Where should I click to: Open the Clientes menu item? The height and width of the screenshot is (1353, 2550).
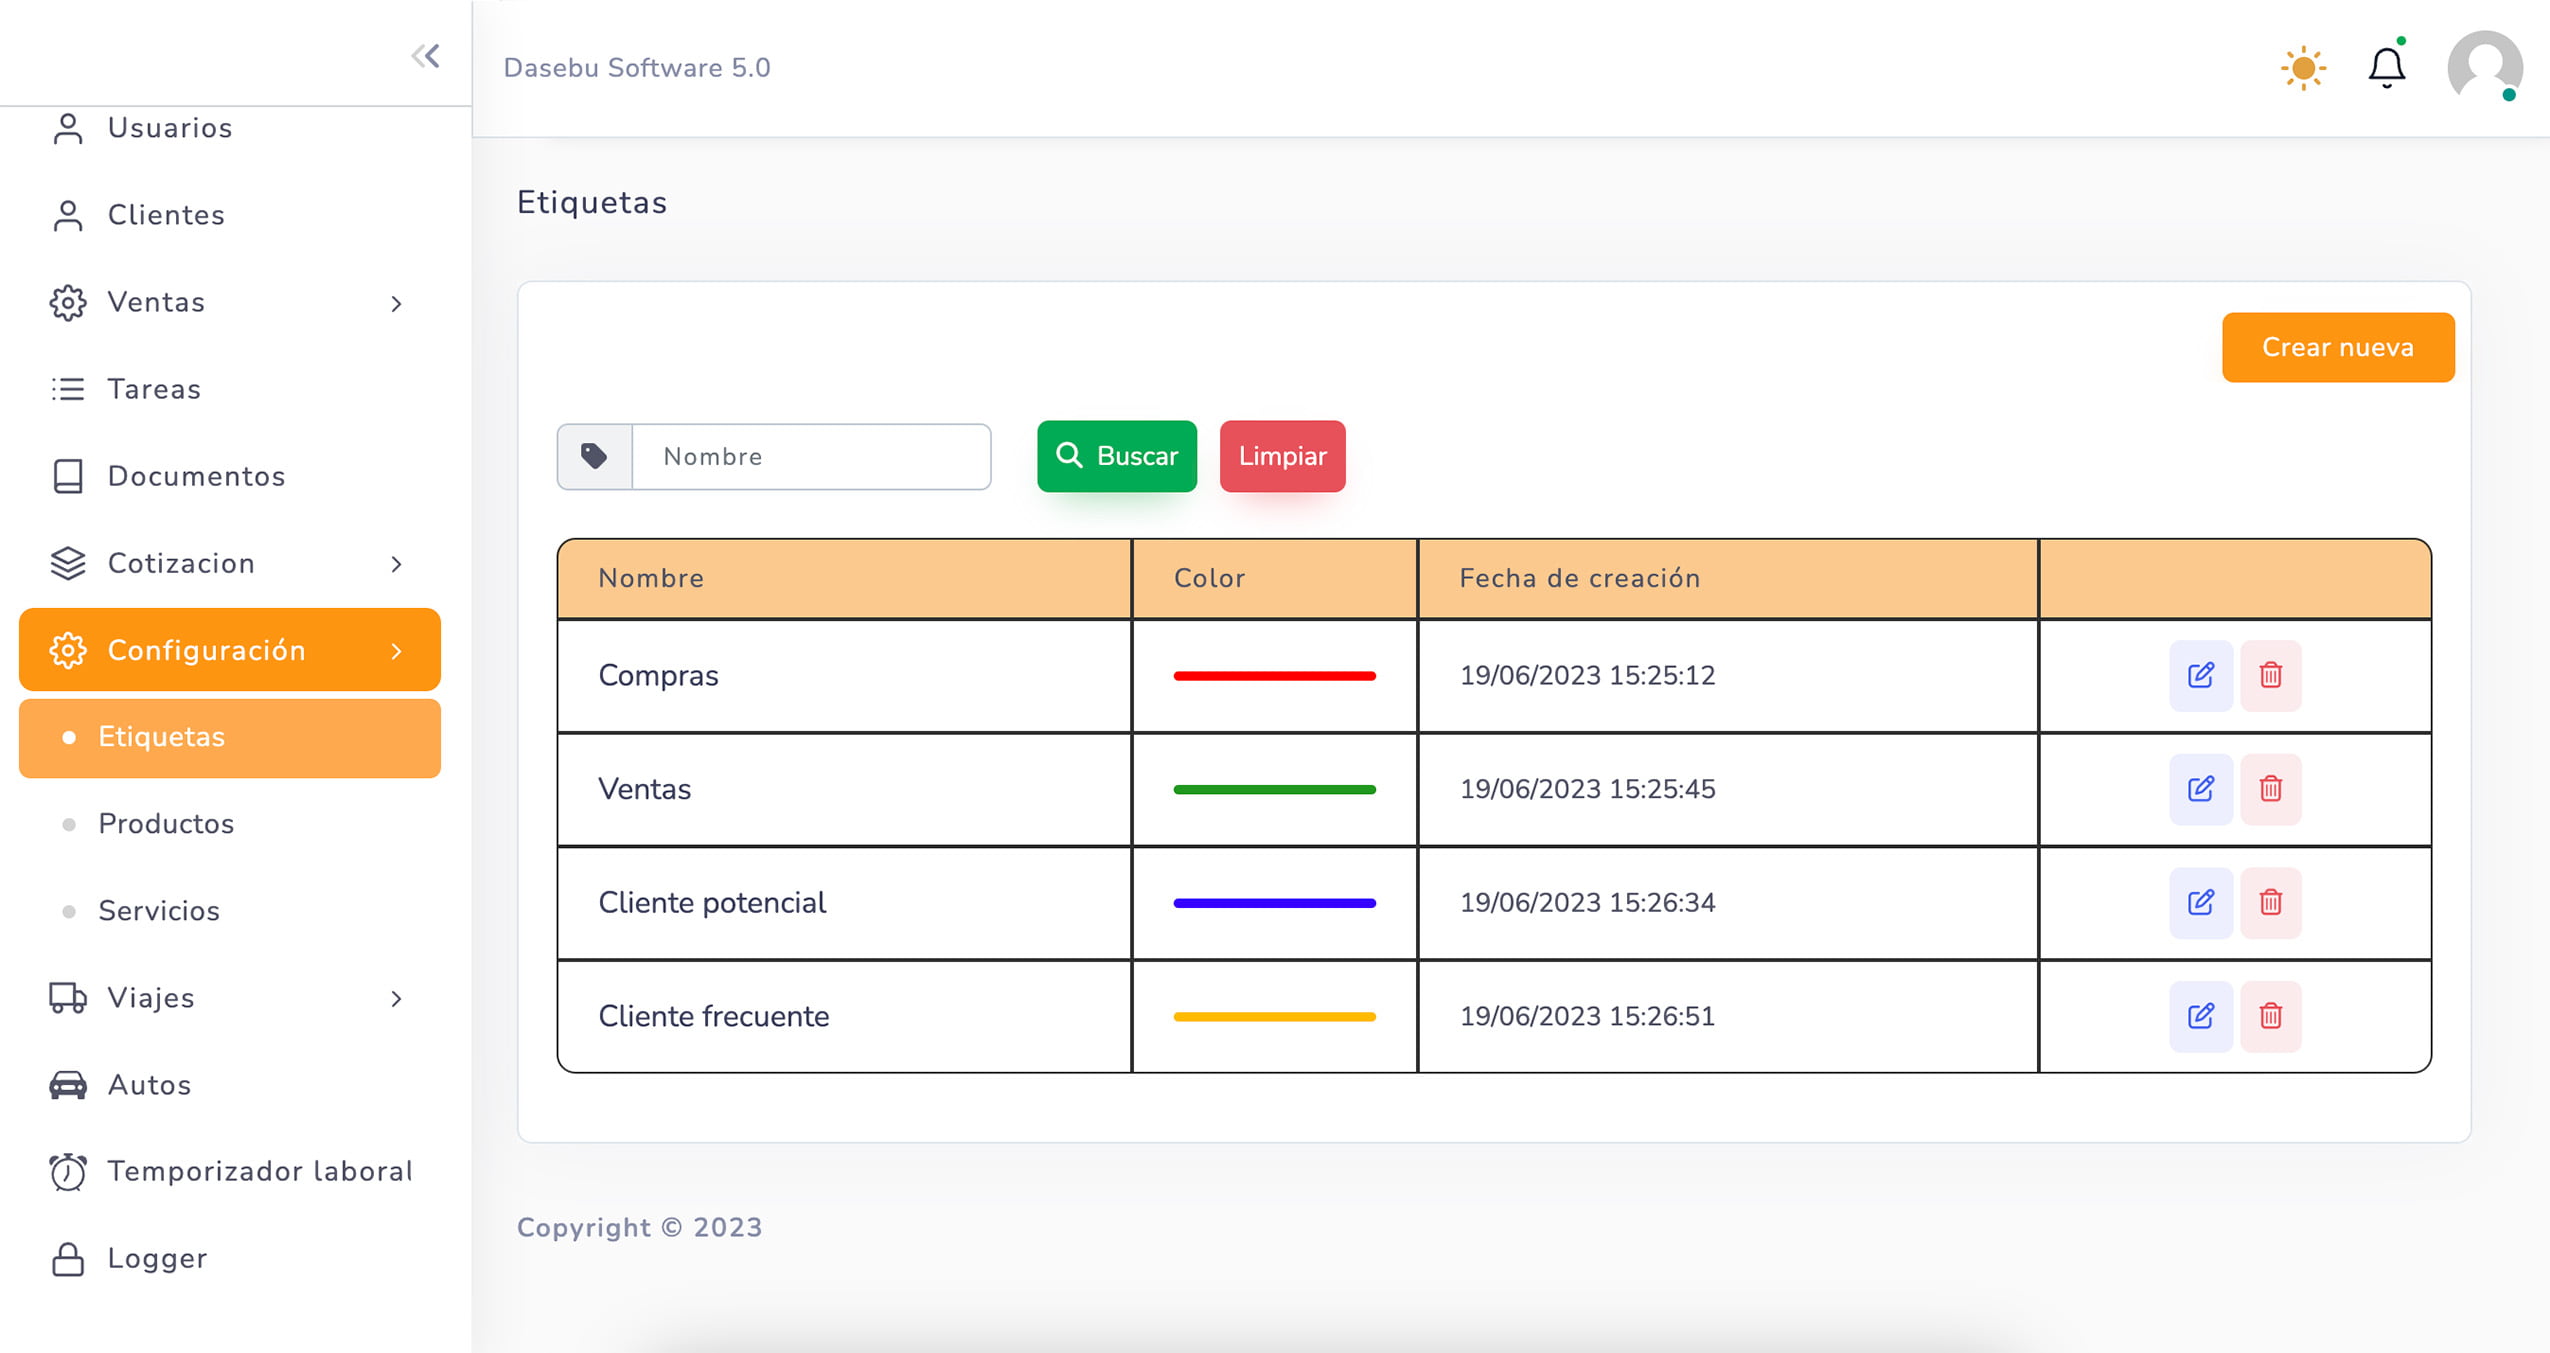[230, 215]
